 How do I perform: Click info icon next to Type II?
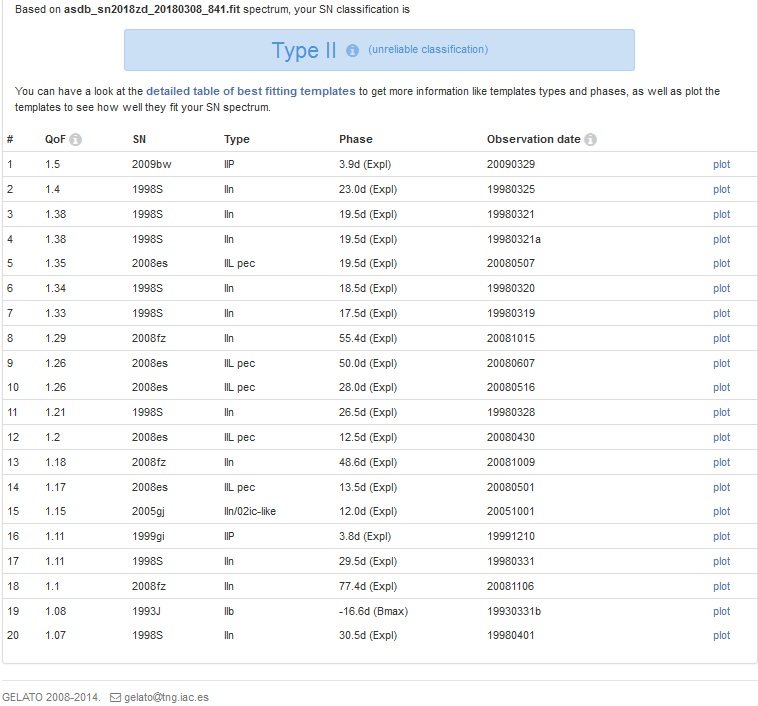352,51
